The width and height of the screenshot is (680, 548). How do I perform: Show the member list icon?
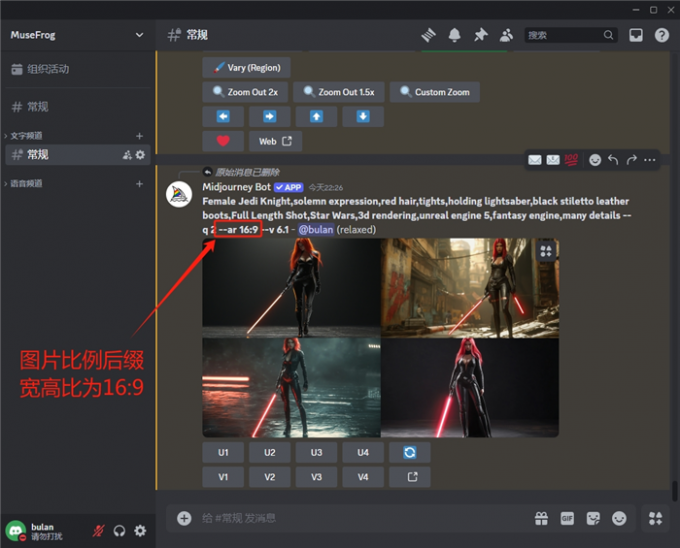[506, 35]
